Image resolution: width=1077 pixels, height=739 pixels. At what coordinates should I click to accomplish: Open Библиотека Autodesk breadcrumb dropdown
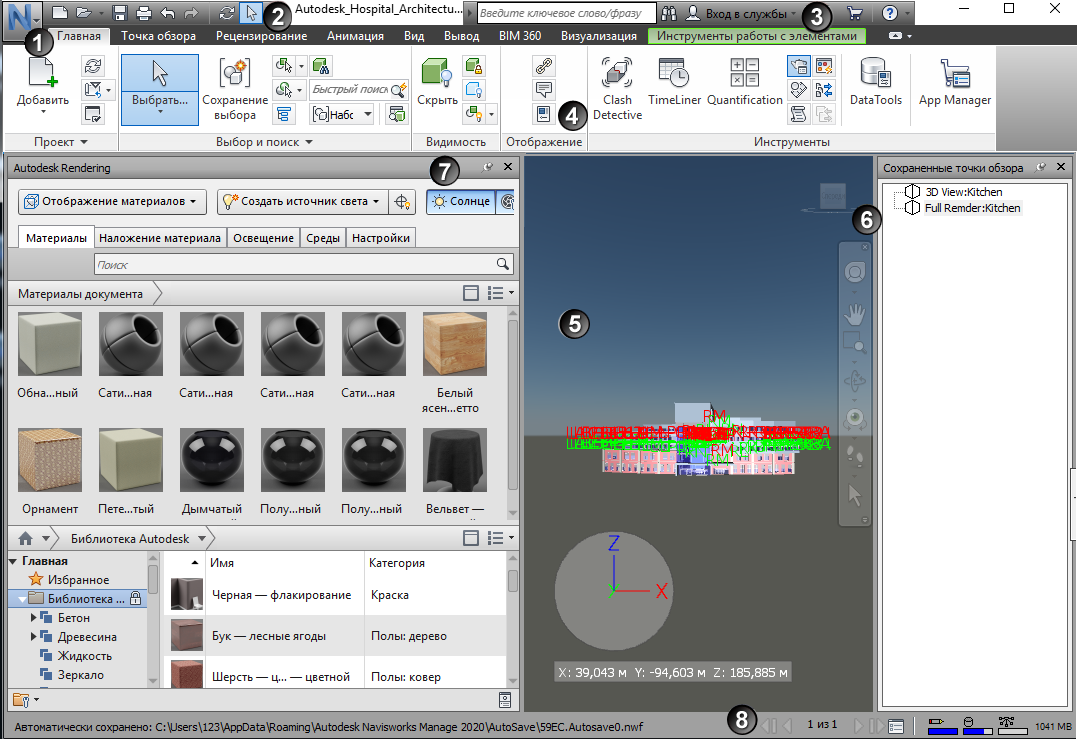pos(202,538)
